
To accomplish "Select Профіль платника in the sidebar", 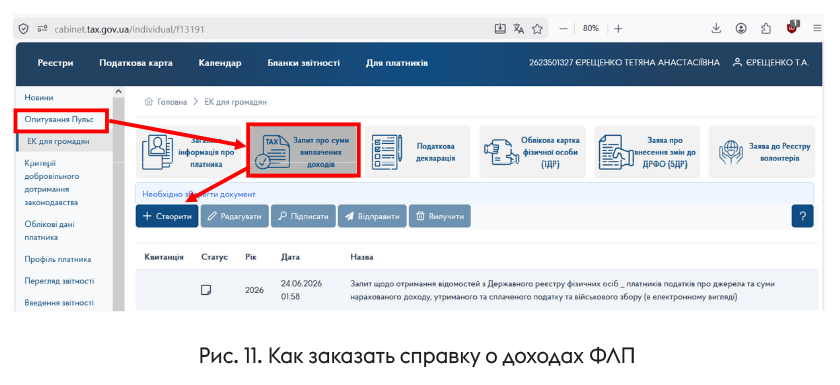I will pos(57,260).
